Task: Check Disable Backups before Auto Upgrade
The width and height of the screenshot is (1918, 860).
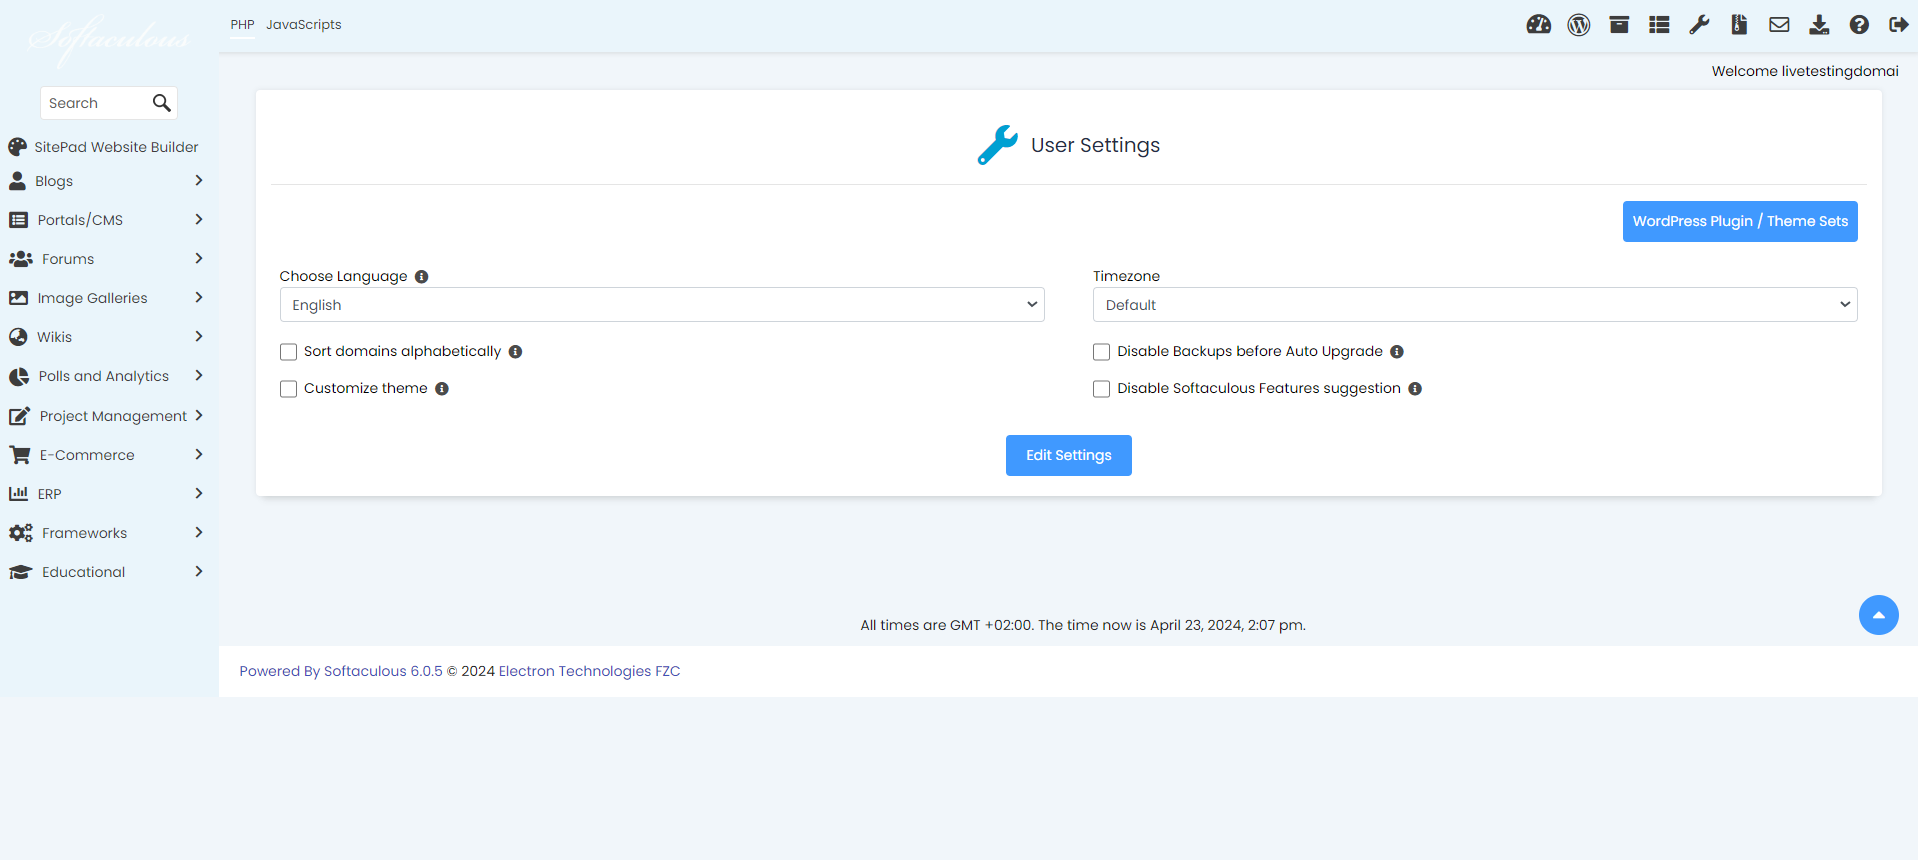Action: click(x=1102, y=352)
